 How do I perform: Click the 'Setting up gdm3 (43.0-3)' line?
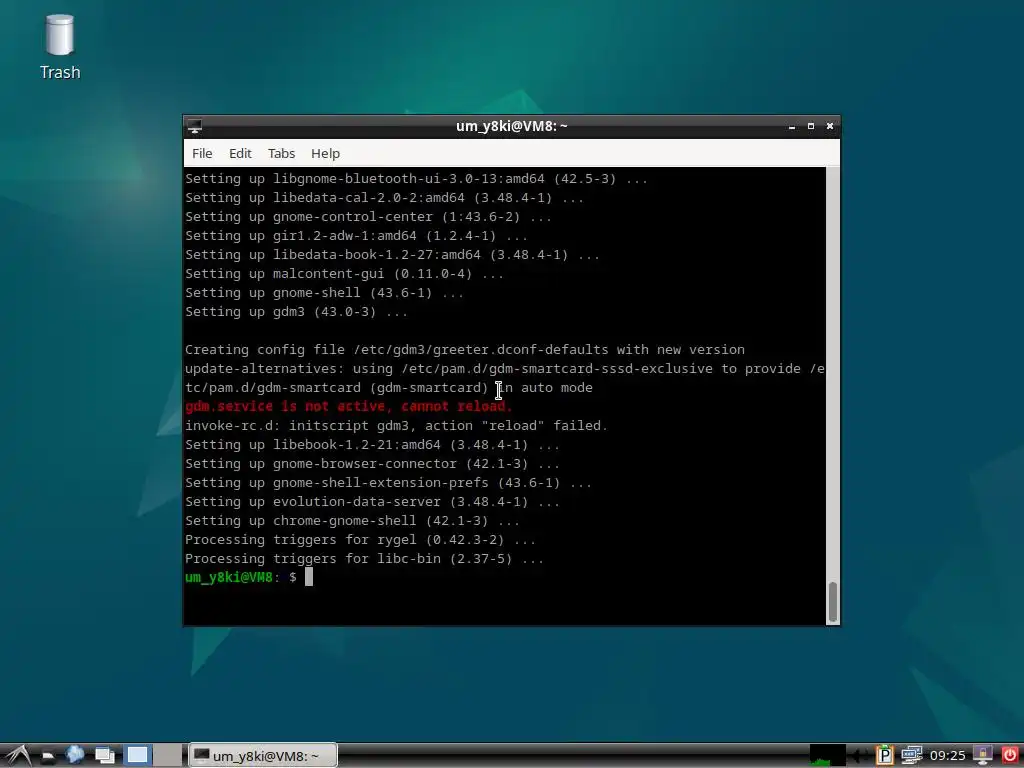[296, 312]
